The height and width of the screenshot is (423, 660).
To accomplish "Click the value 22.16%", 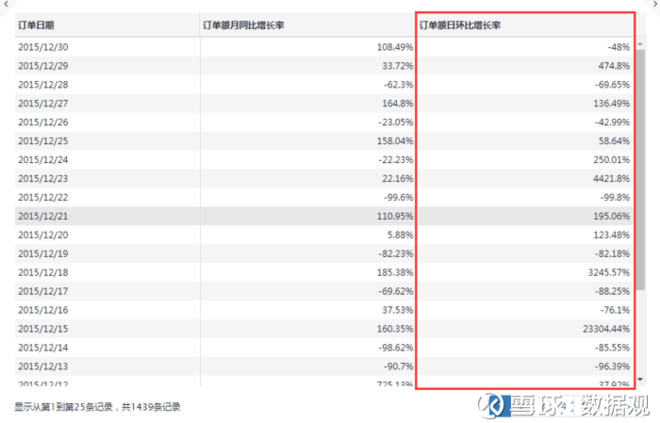I will (397, 178).
